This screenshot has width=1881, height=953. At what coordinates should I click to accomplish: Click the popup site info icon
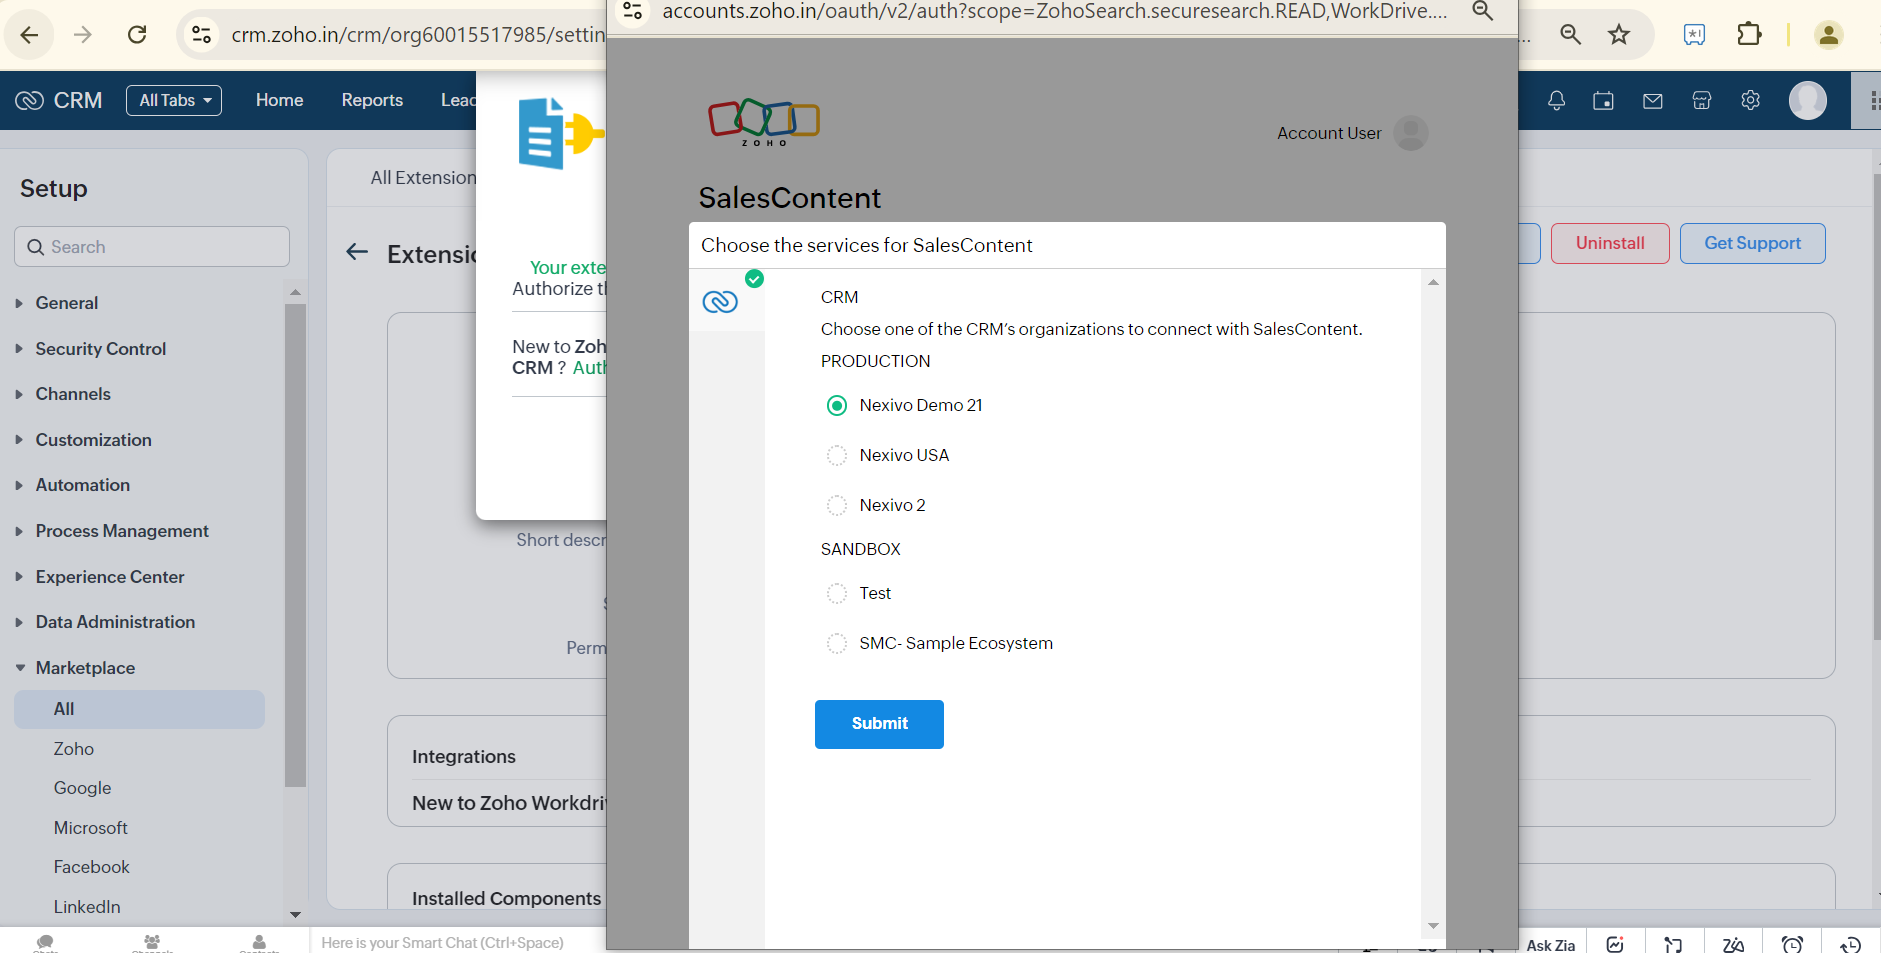click(x=633, y=11)
